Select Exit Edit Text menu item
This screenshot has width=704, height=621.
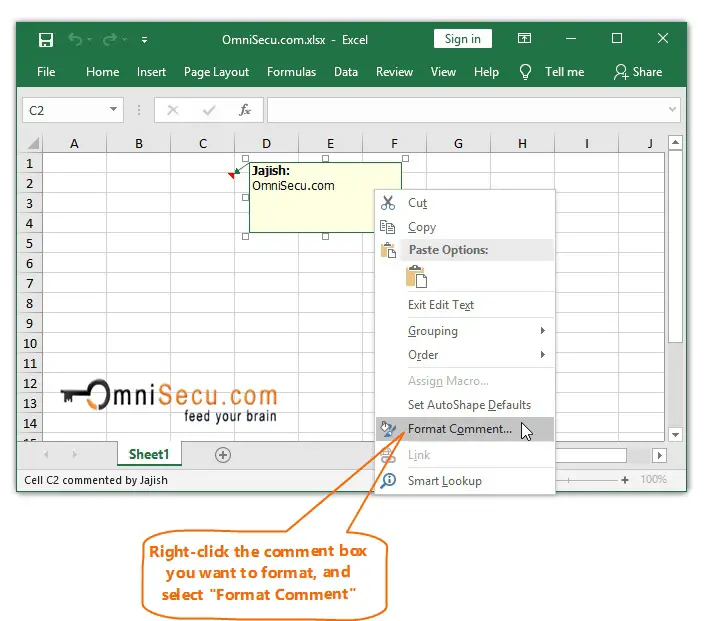click(465, 305)
